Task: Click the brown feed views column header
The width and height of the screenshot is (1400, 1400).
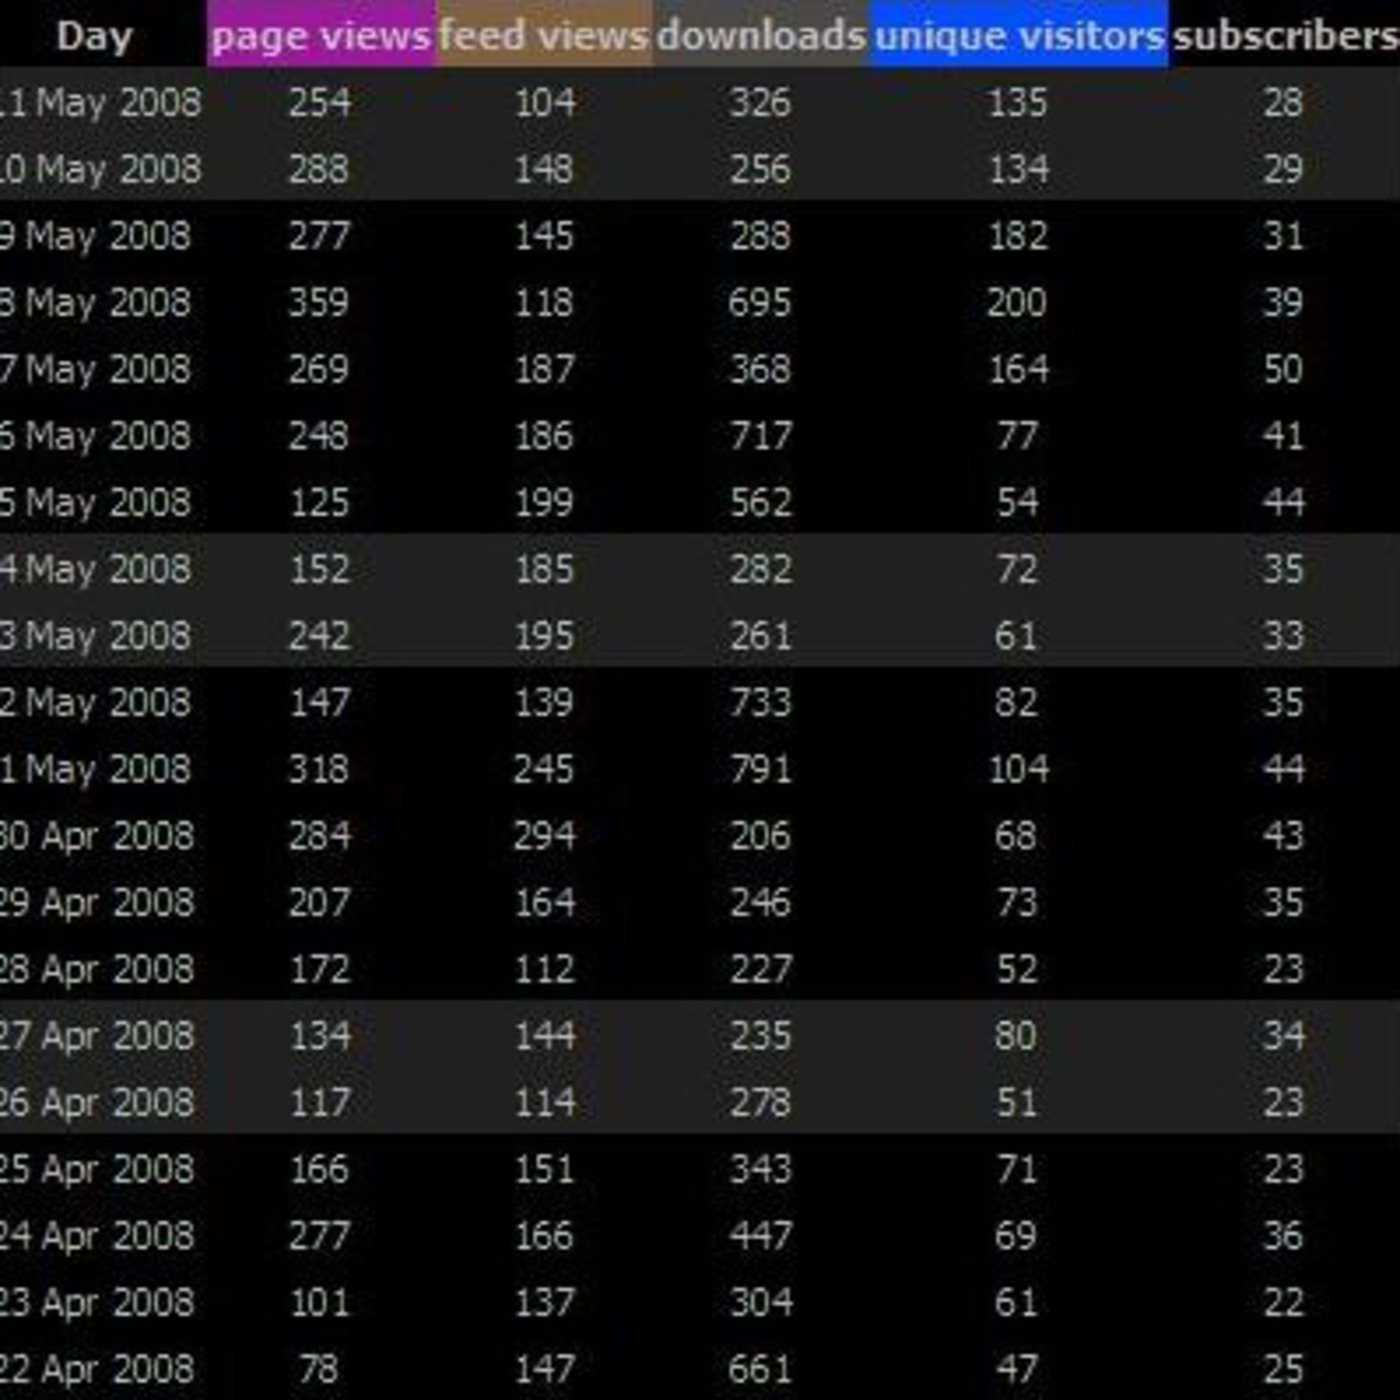Action: coord(544,36)
